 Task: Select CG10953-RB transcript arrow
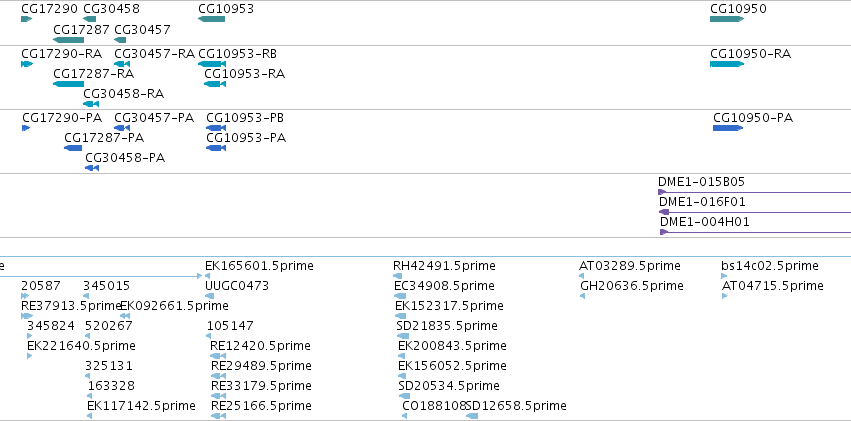[x=212, y=64]
